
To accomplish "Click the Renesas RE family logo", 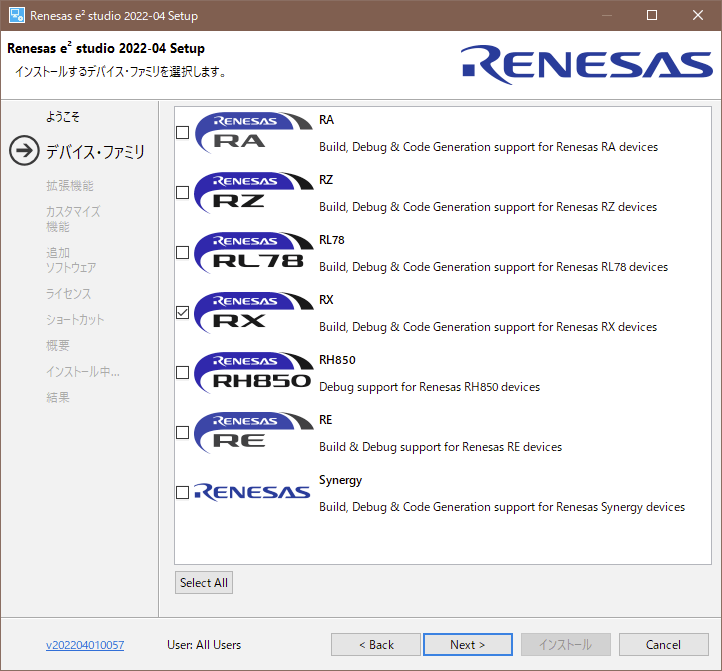I will [x=254, y=433].
